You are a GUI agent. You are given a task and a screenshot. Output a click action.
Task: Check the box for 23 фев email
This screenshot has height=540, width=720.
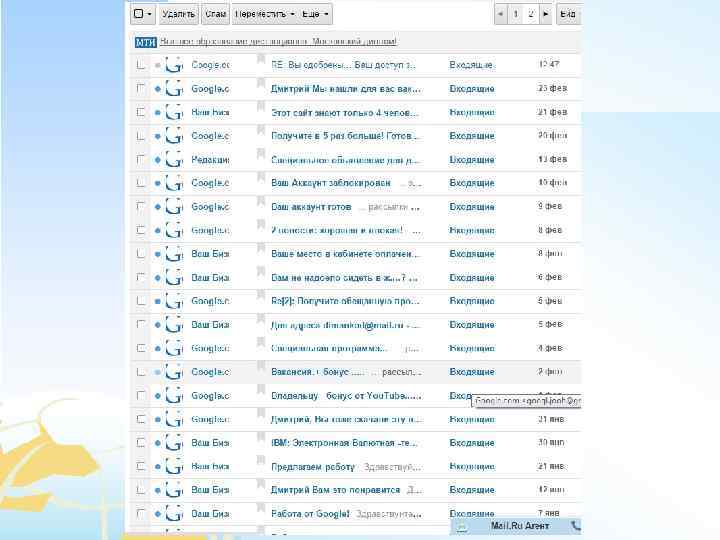[x=141, y=88]
